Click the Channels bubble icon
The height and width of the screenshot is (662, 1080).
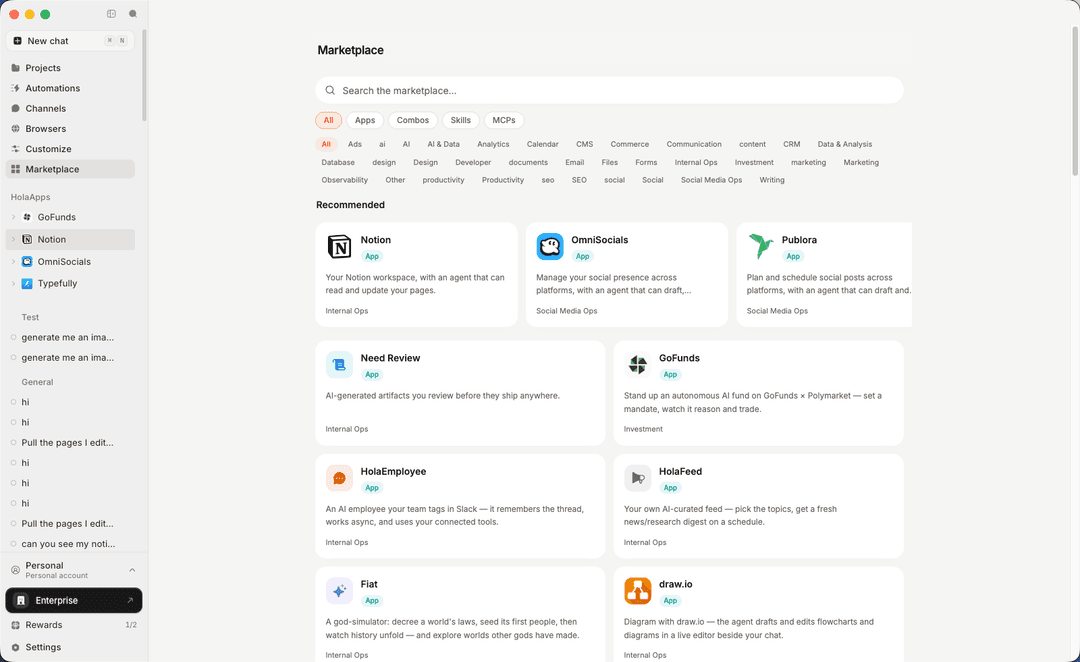[x=16, y=108]
